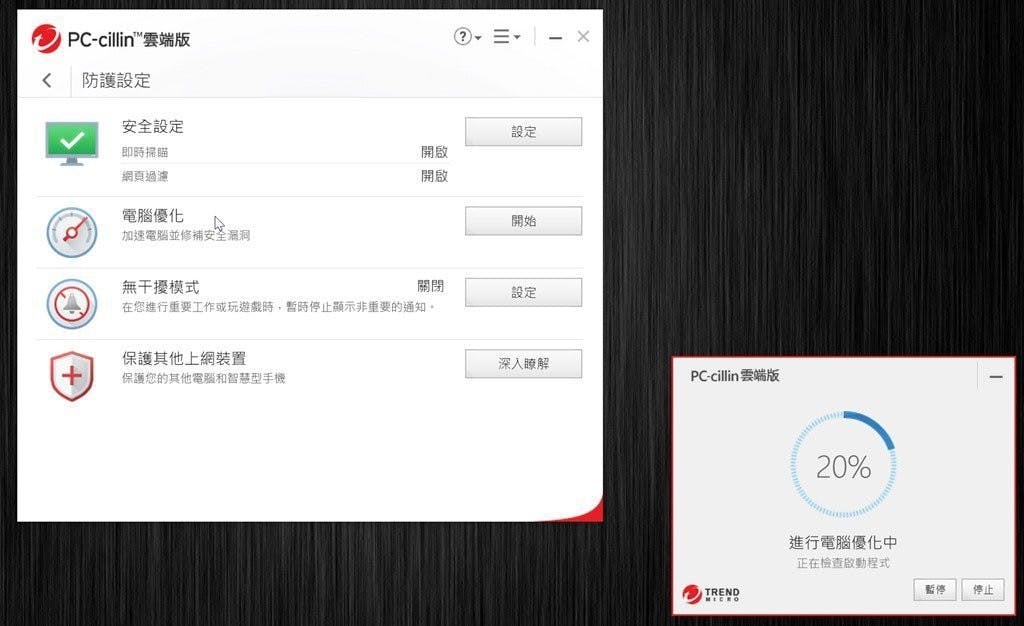
Task: Click the PC-cillin red logo icon
Action: click(46, 39)
